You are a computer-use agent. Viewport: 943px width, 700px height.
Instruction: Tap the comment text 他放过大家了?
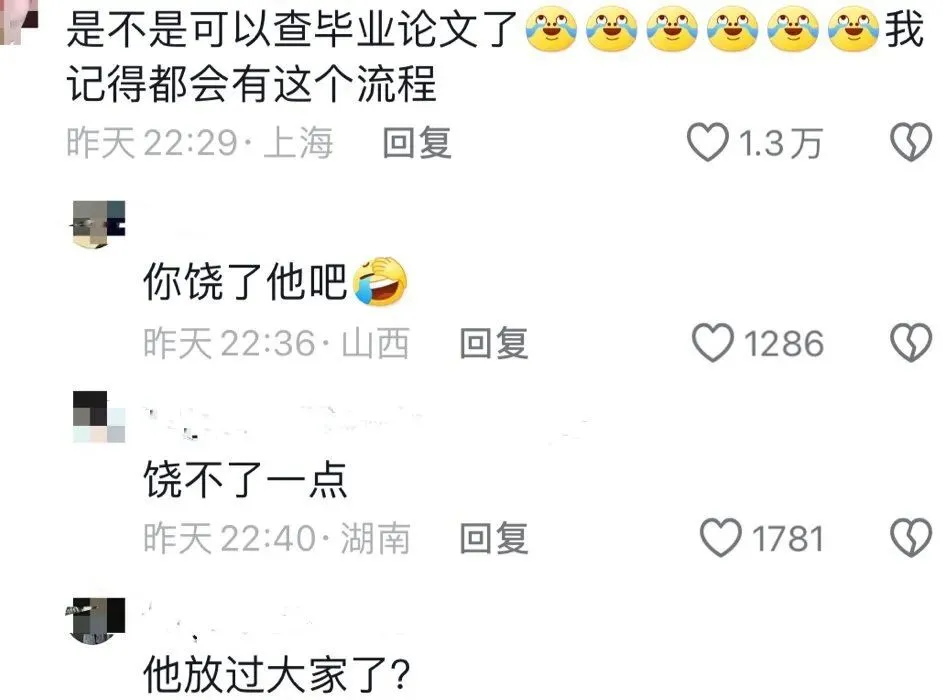[x=277, y=674]
